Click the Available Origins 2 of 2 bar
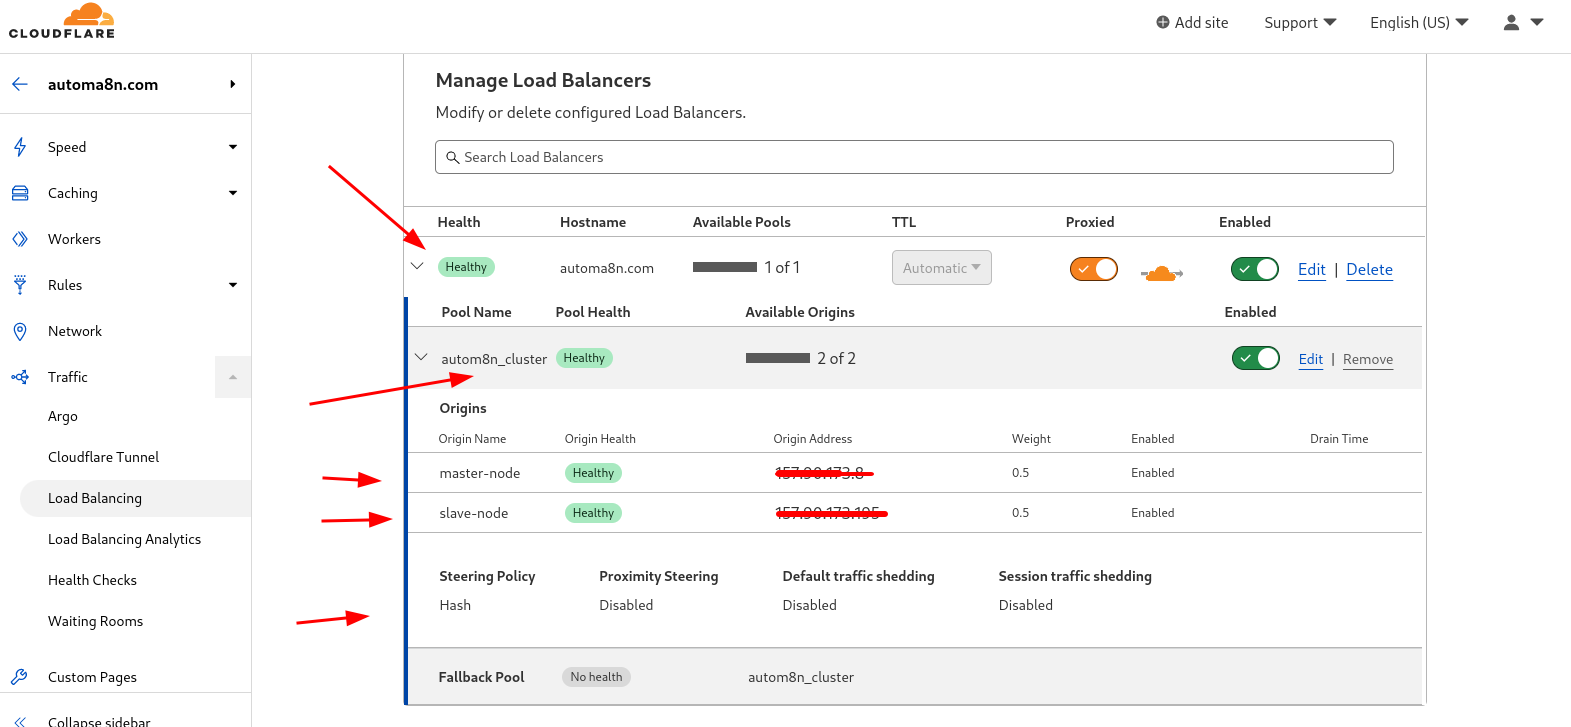The height and width of the screenshot is (727, 1571). (778, 358)
